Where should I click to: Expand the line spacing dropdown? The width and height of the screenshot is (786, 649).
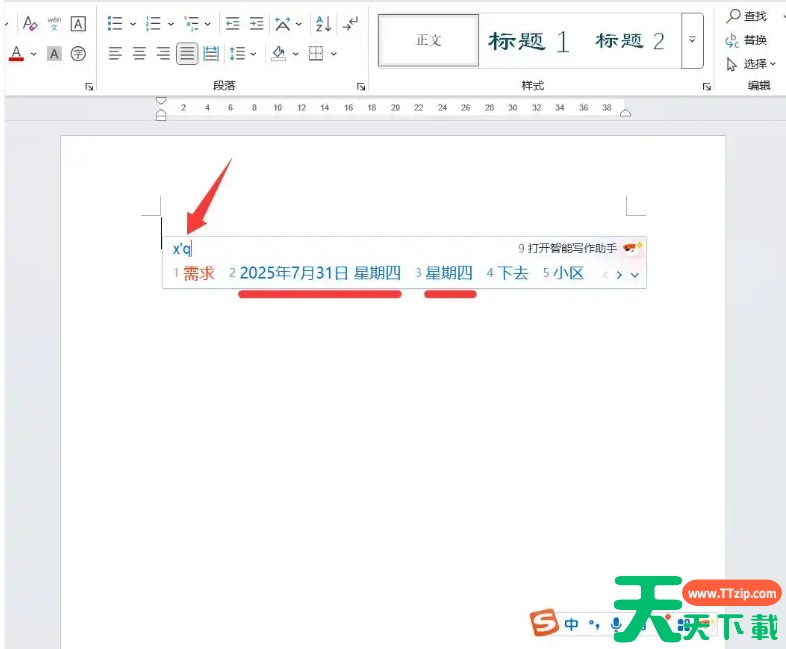(x=254, y=54)
